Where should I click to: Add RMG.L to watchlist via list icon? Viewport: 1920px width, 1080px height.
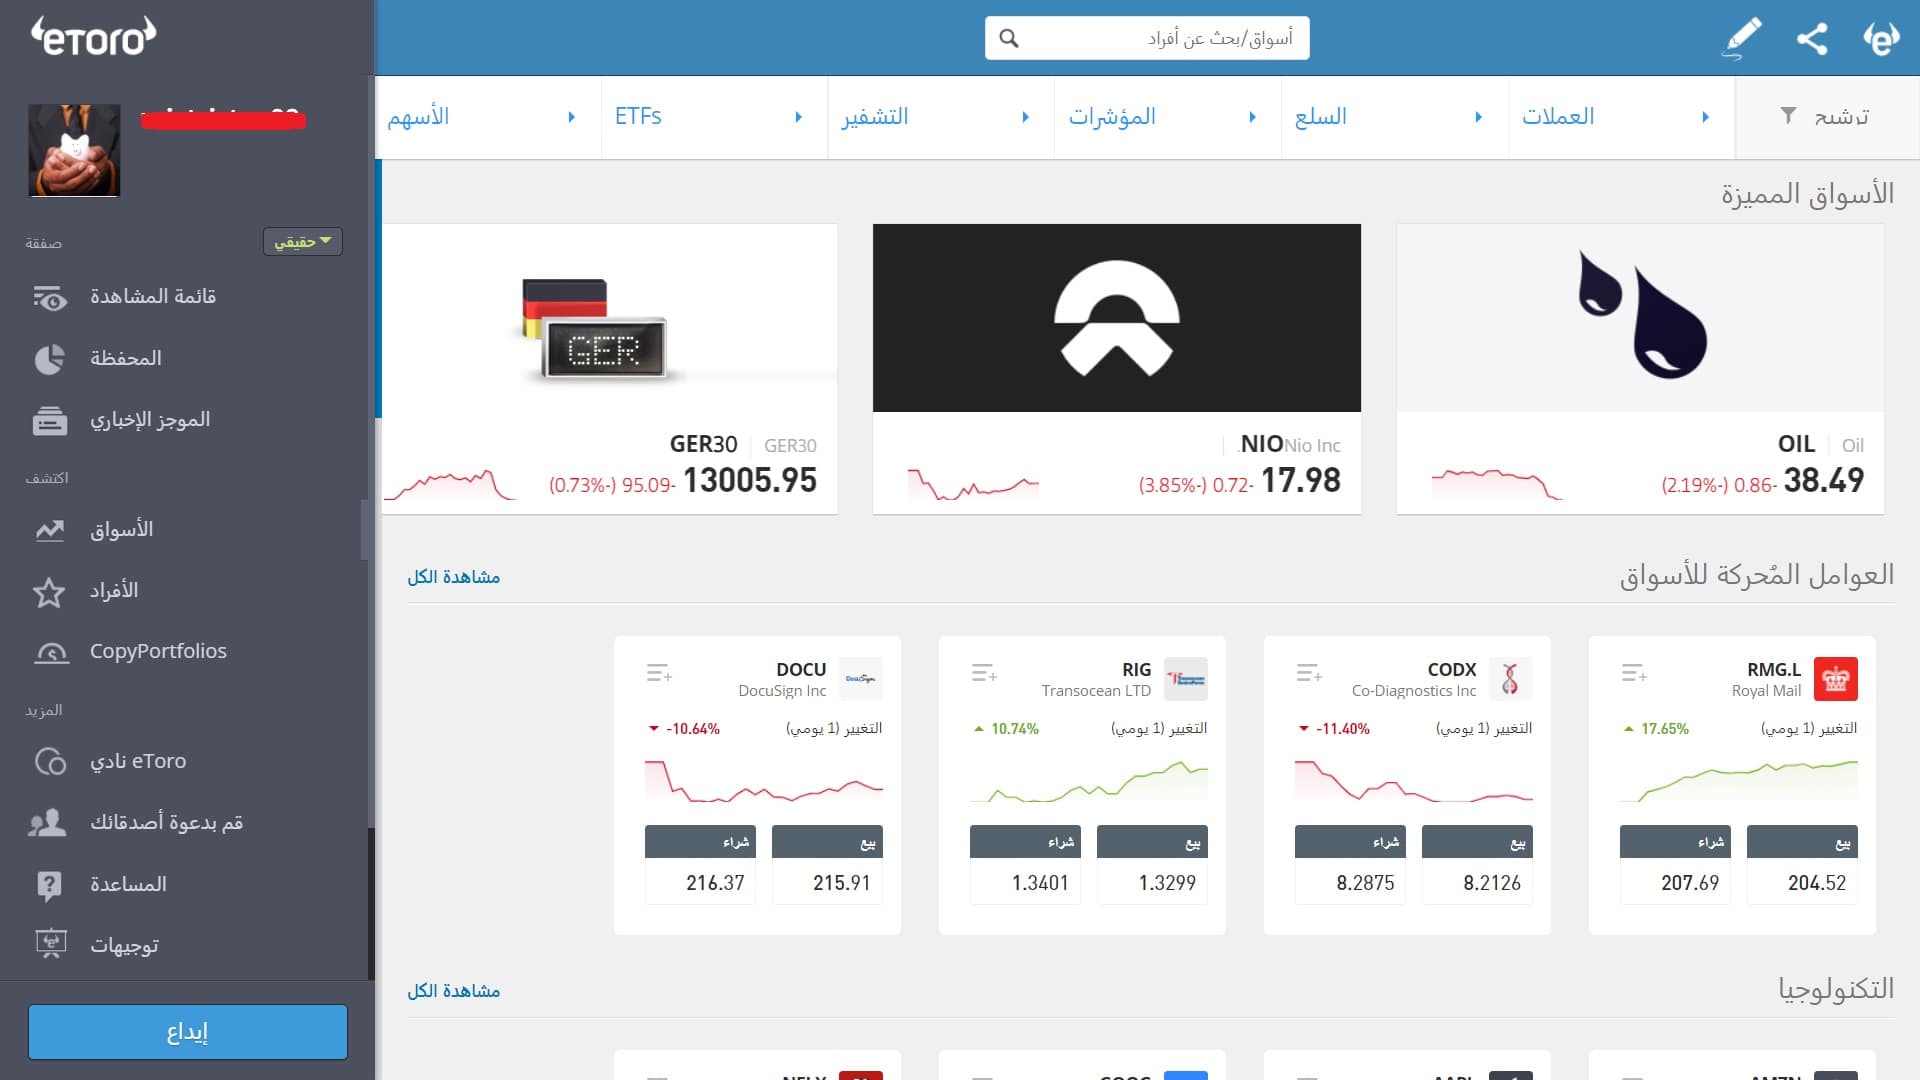(1633, 673)
